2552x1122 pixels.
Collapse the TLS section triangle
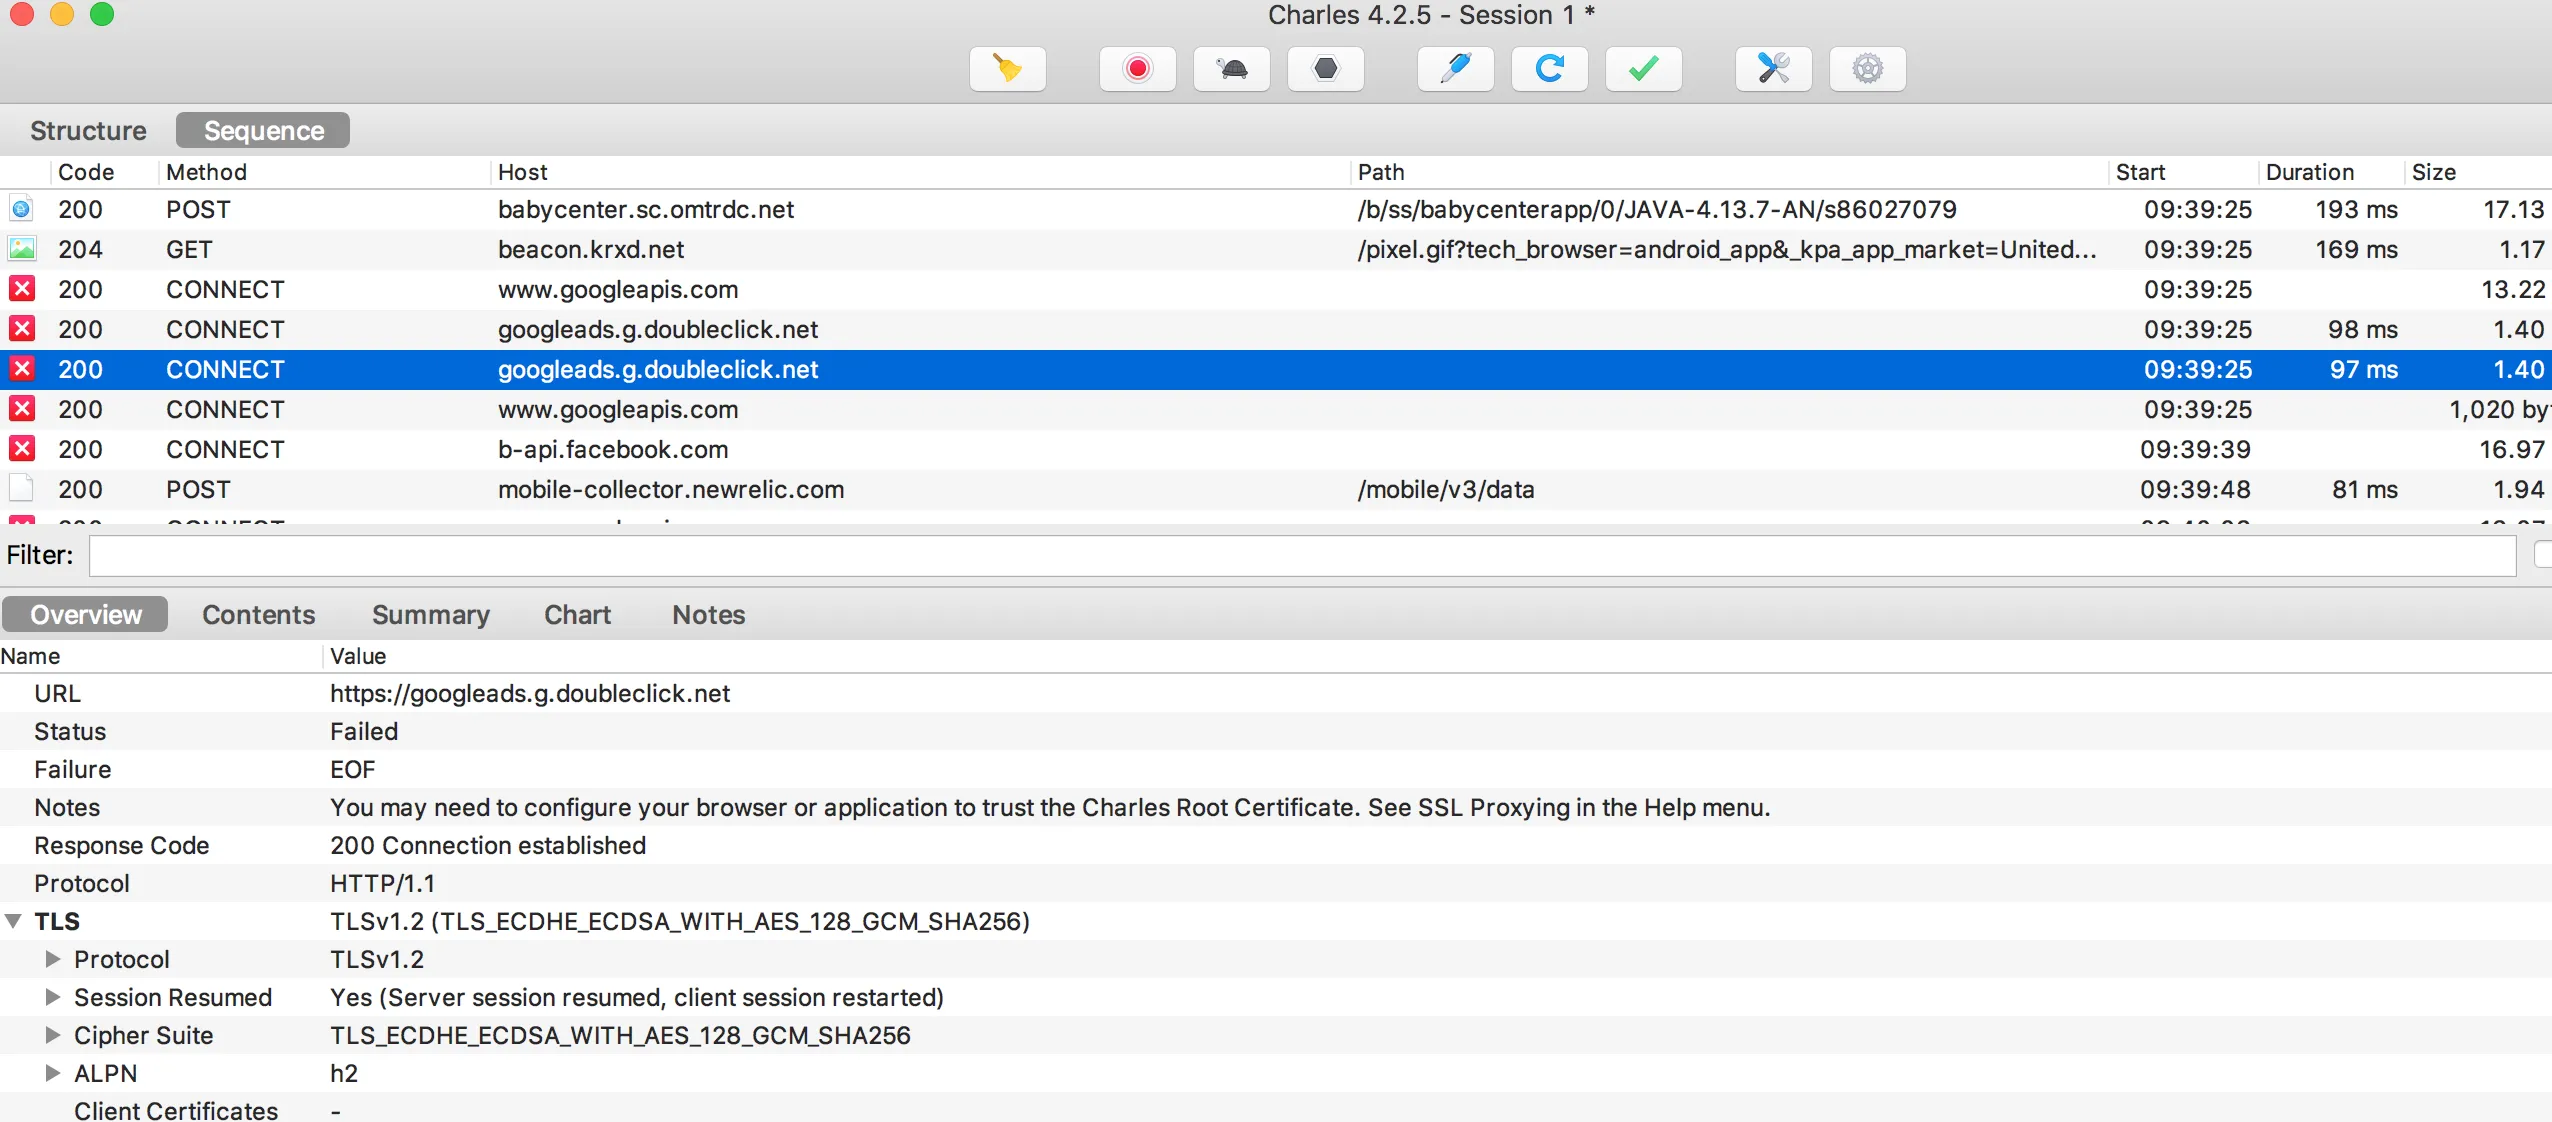(x=14, y=921)
